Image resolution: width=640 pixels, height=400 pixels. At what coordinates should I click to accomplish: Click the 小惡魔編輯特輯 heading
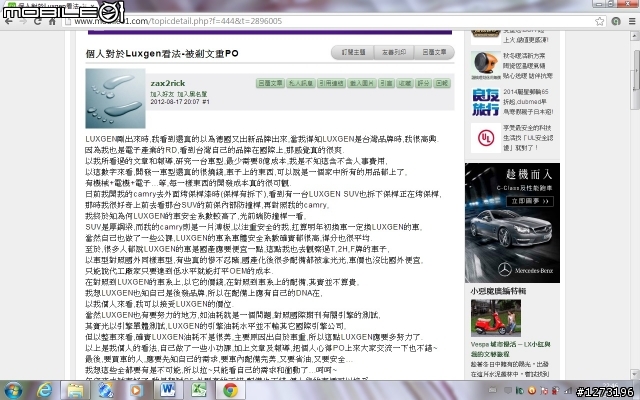(x=498, y=291)
